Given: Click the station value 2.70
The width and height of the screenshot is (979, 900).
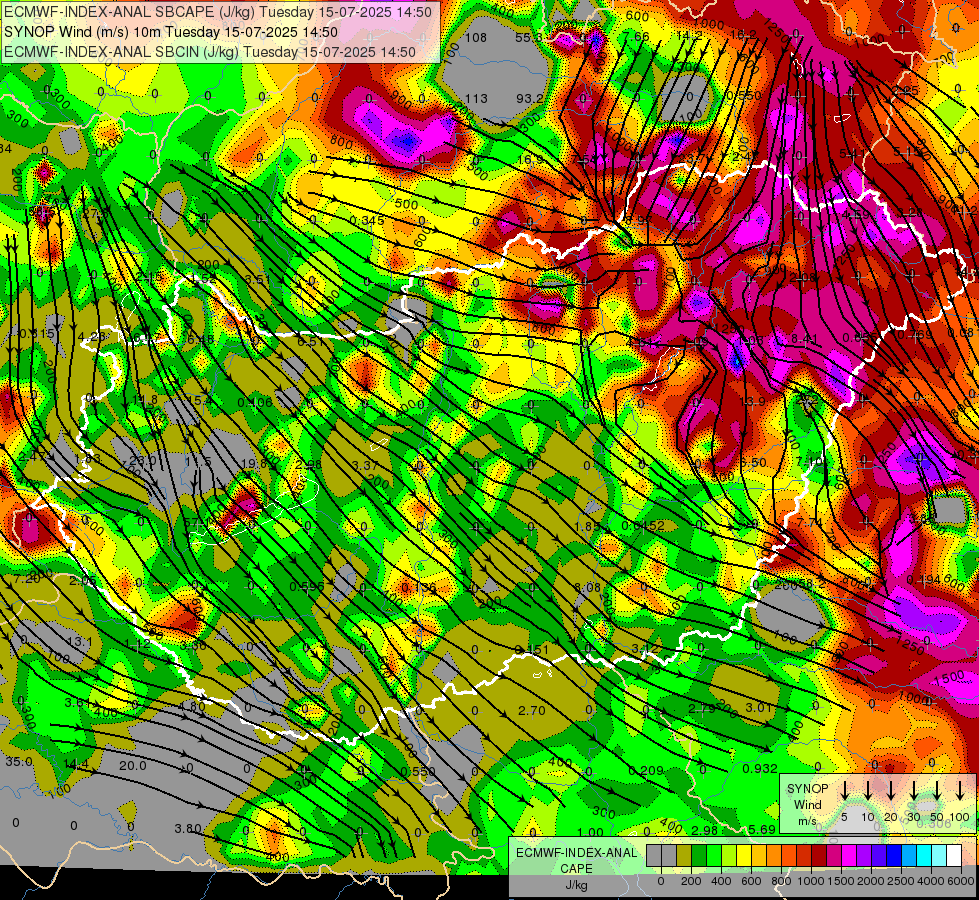Looking at the screenshot, I should coord(532,710).
